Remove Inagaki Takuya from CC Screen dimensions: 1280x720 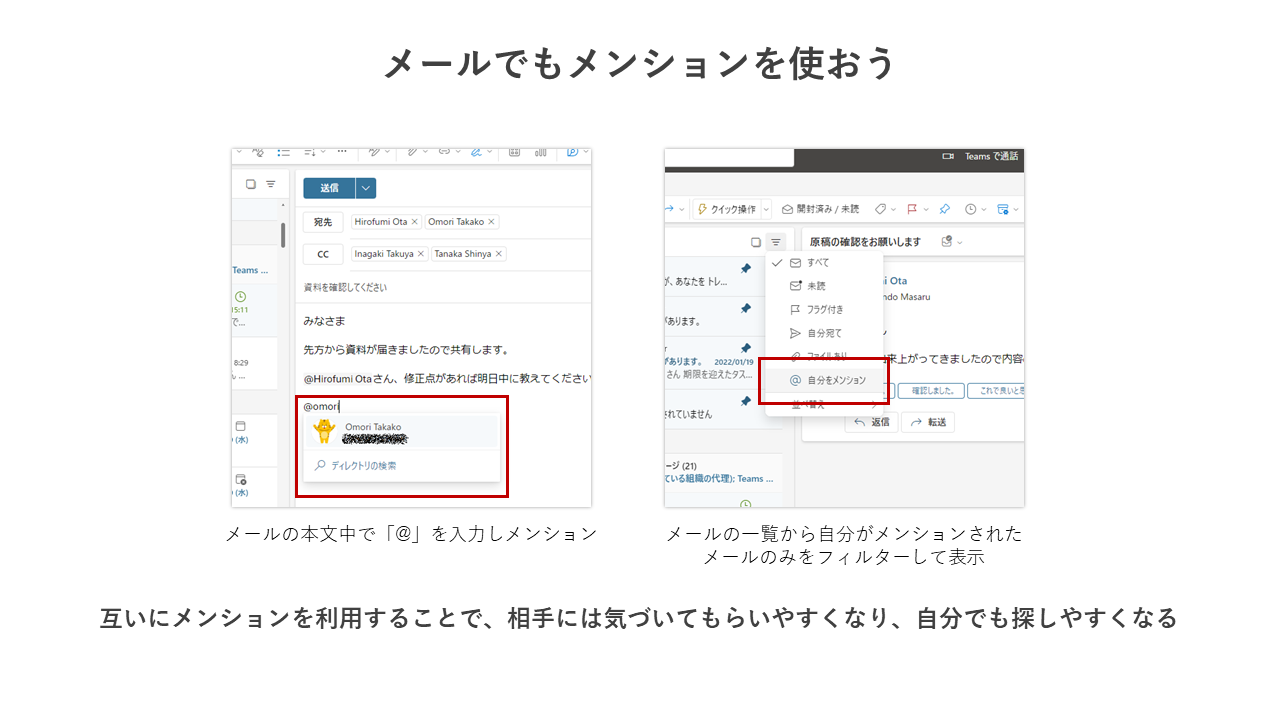coord(421,254)
